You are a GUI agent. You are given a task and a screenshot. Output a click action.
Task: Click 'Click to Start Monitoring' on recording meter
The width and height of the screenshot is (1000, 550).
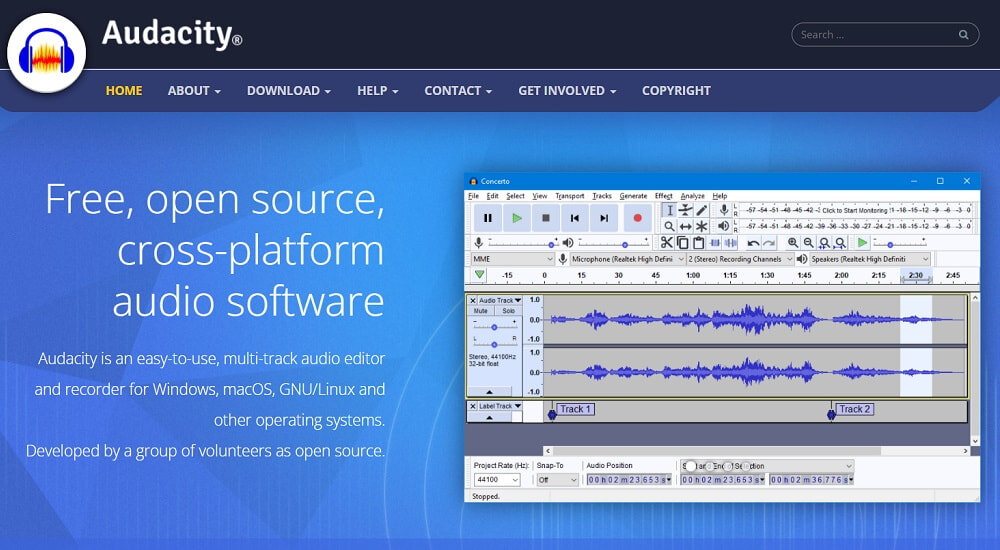(855, 210)
